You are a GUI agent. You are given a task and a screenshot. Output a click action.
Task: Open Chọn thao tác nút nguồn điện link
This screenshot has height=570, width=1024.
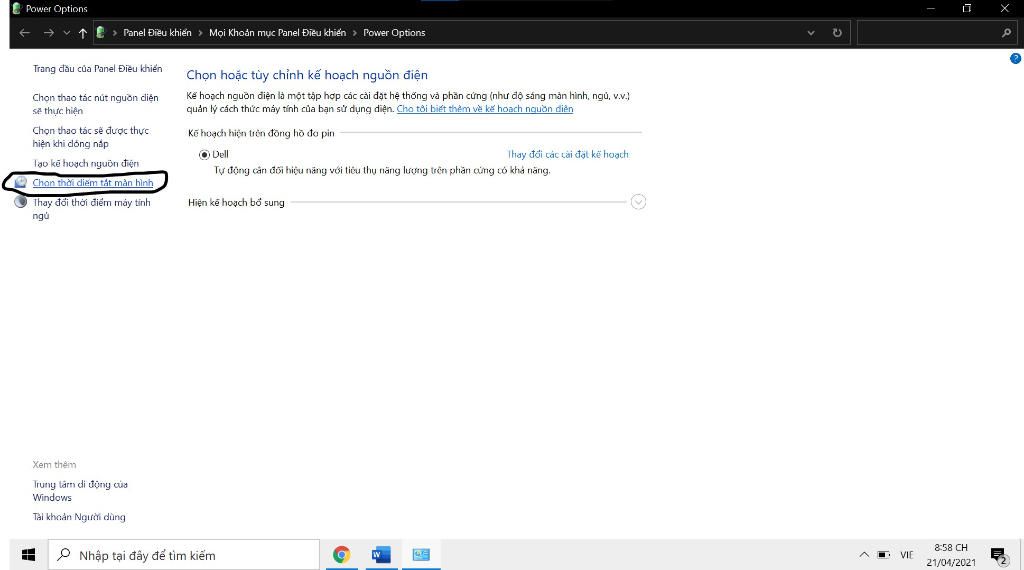click(x=95, y=104)
